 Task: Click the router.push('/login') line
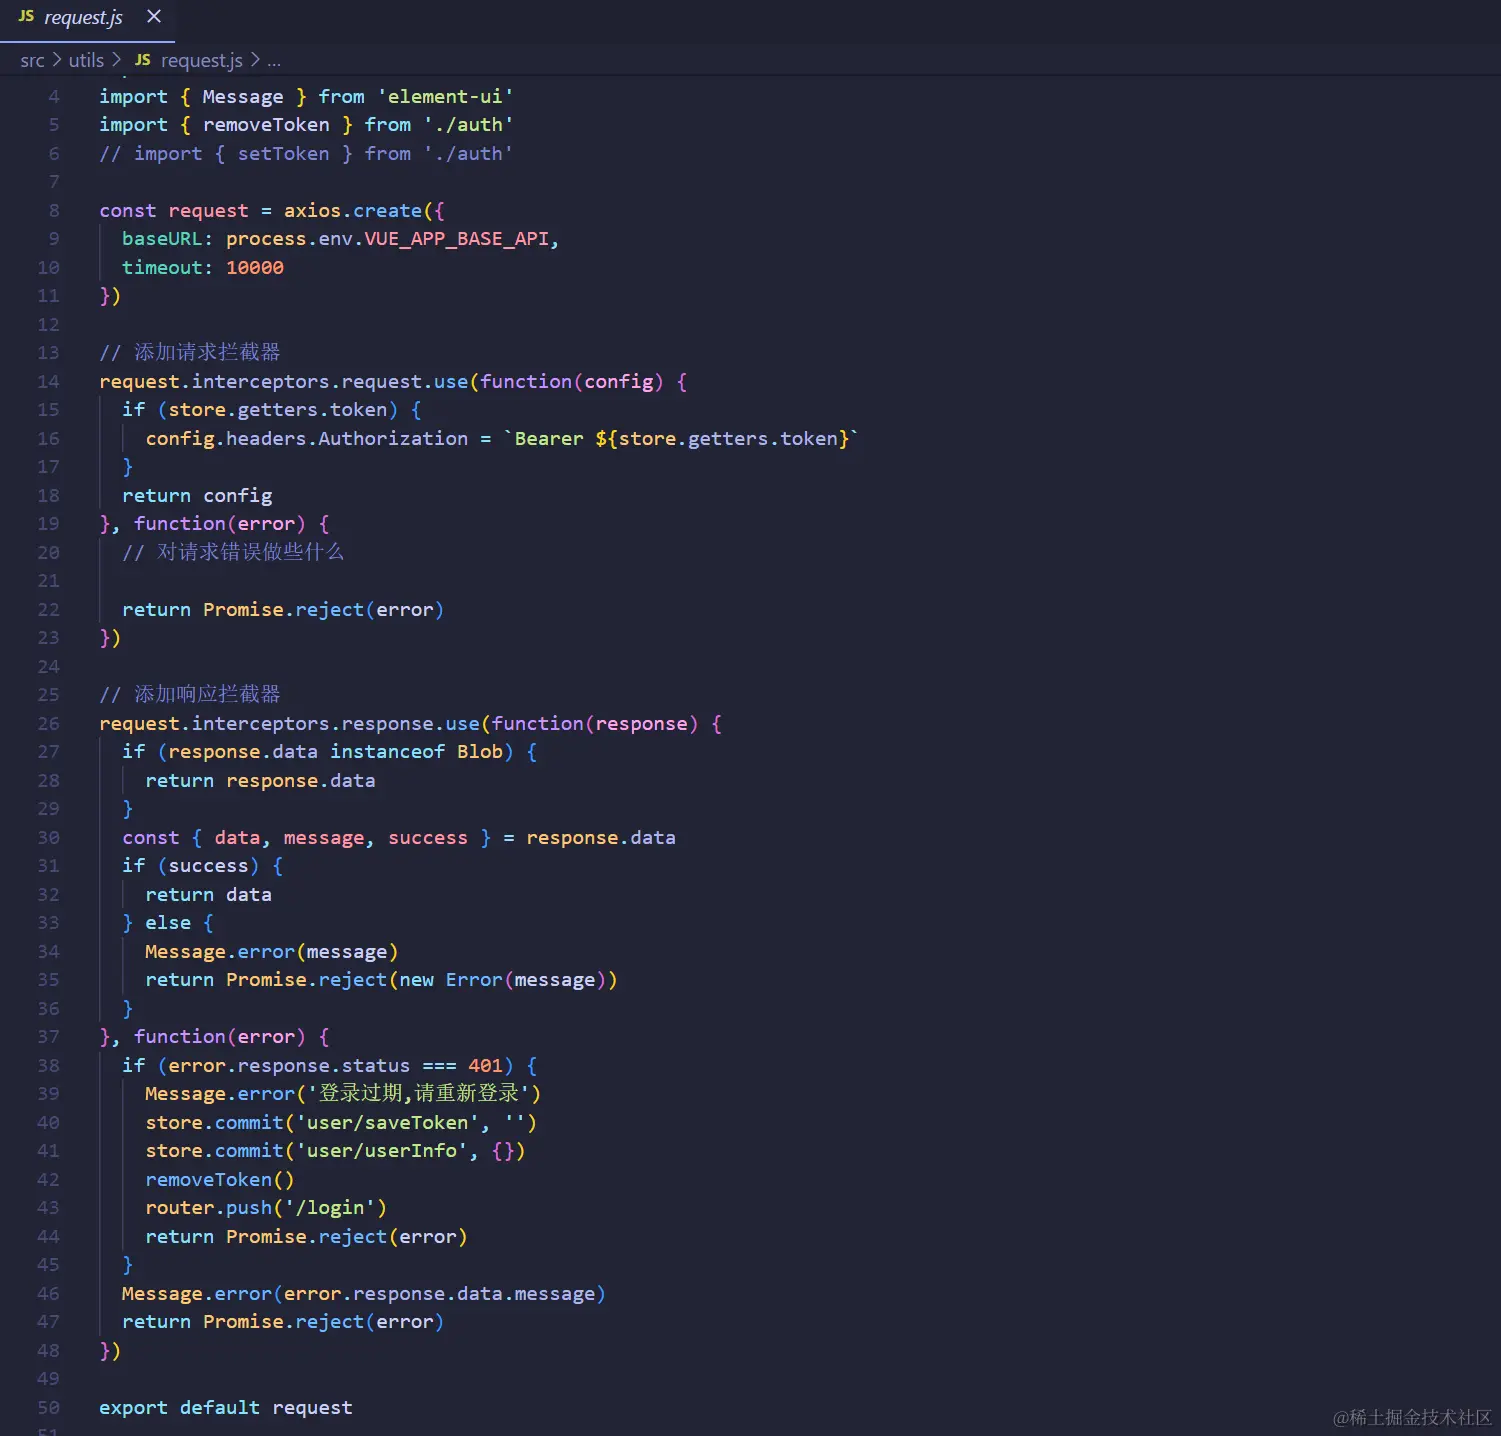tap(266, 1208)
